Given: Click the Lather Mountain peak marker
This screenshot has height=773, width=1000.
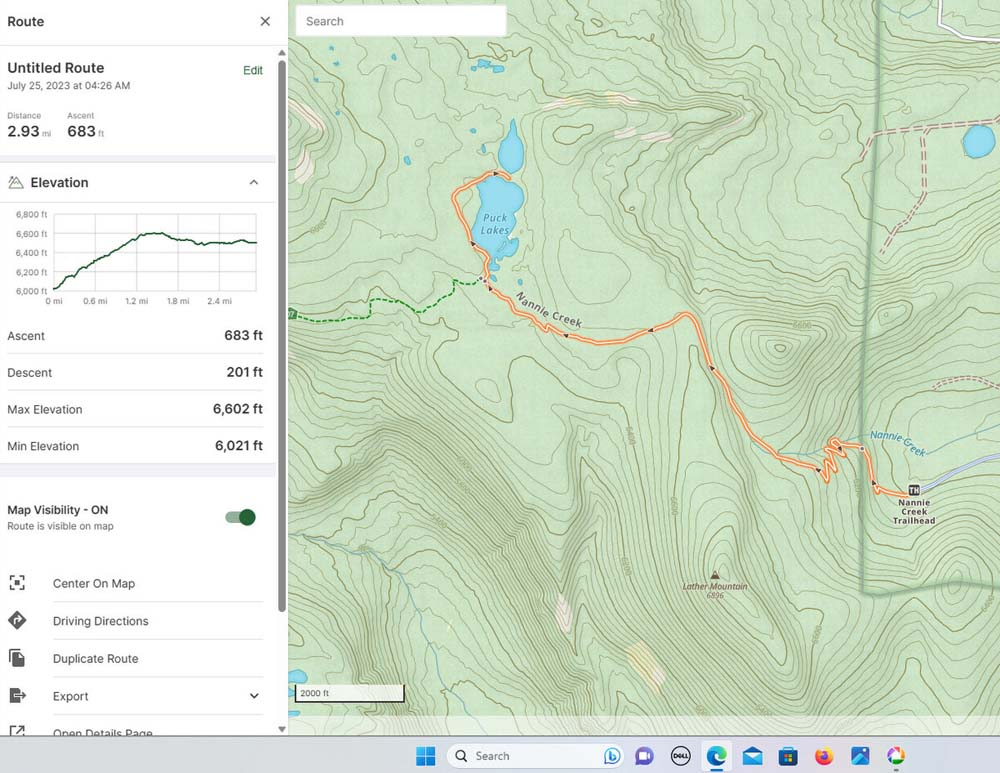Looking at the screenshot, I should click(715, 575).
